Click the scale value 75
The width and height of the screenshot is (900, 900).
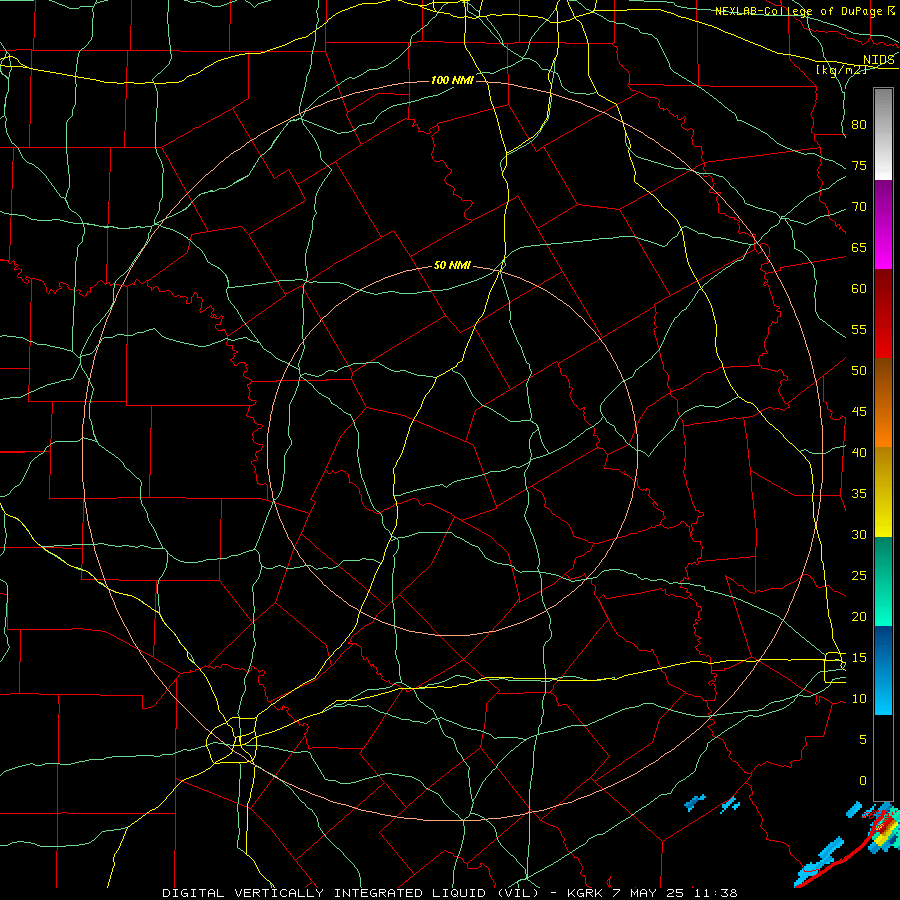pos(859,165)
